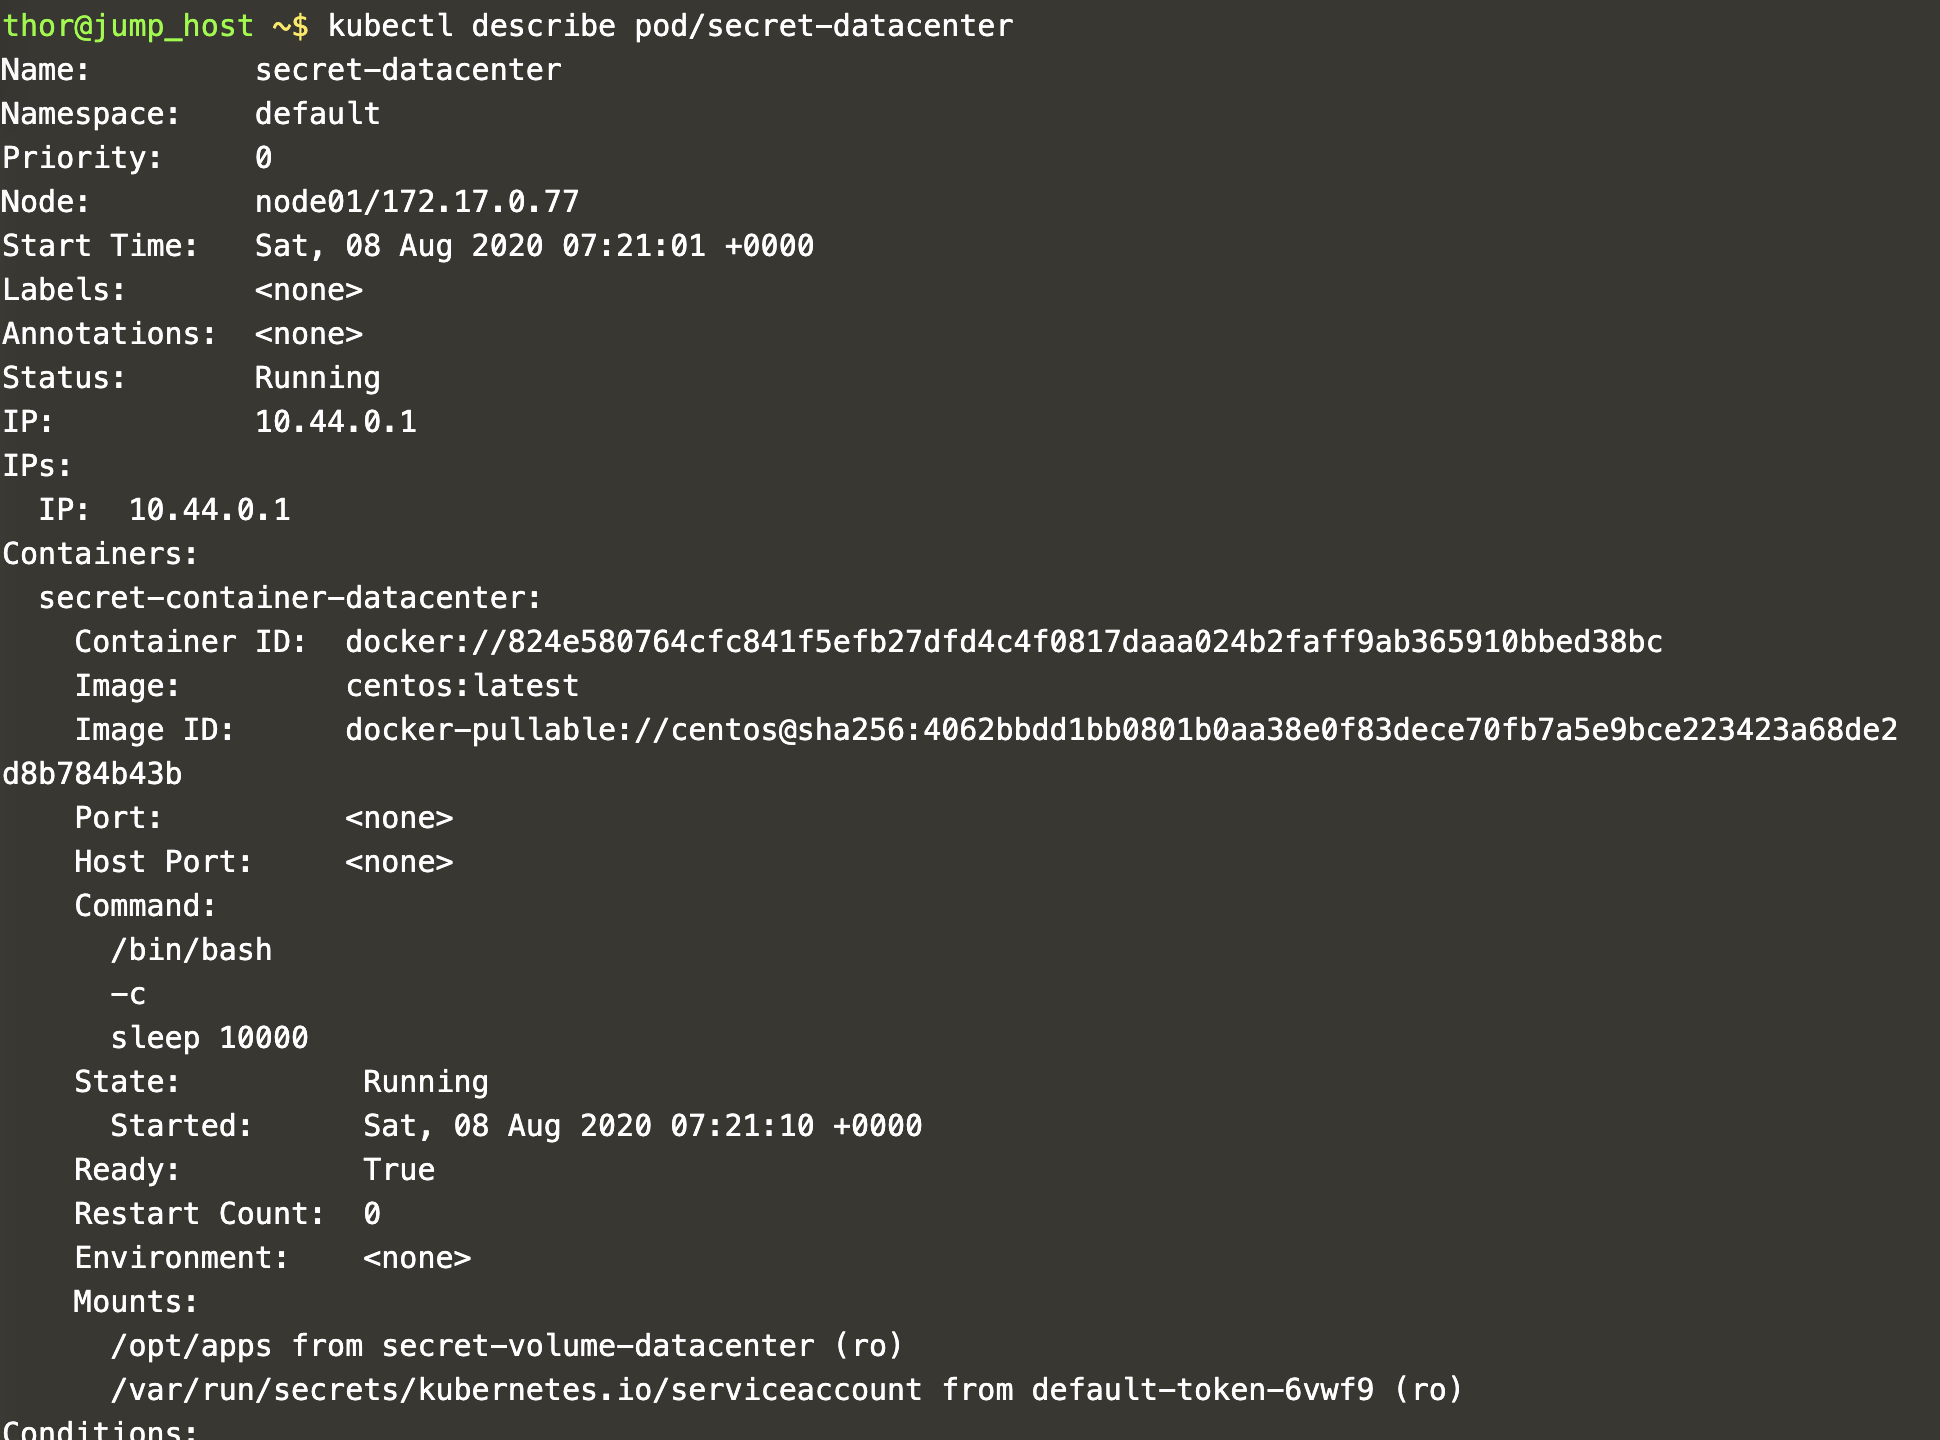The width and height of the screenshot is (1940, 1440).
Task: Click the thor@jump_host shell prompt
Action: click(x=128, y=26)
